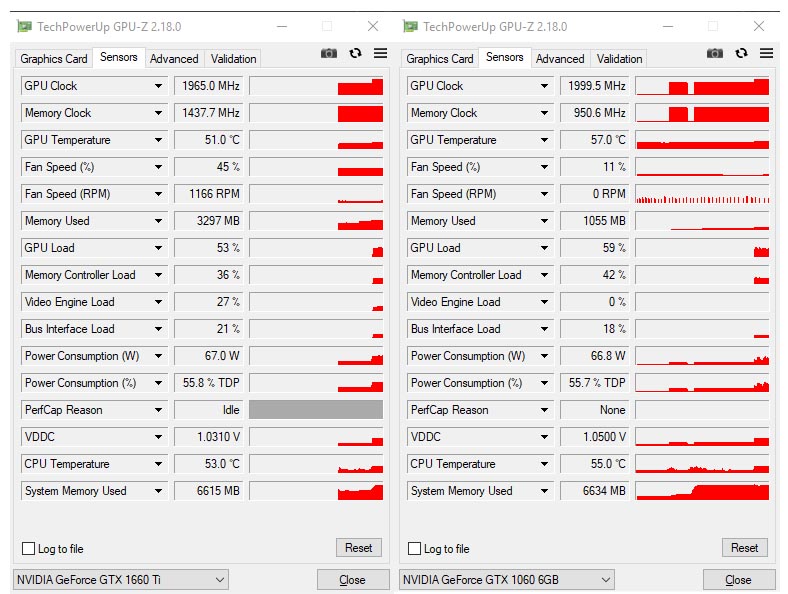Switch to the Advanced tab in the right window
This screenshot has height=594, width=788.
click(x=560, y=59)
